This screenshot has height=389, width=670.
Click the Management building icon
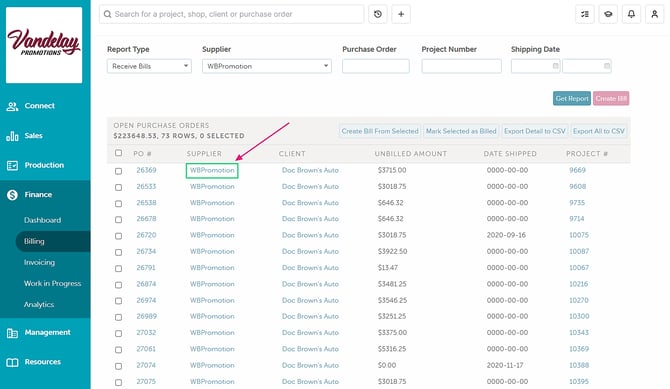point(12,333)
